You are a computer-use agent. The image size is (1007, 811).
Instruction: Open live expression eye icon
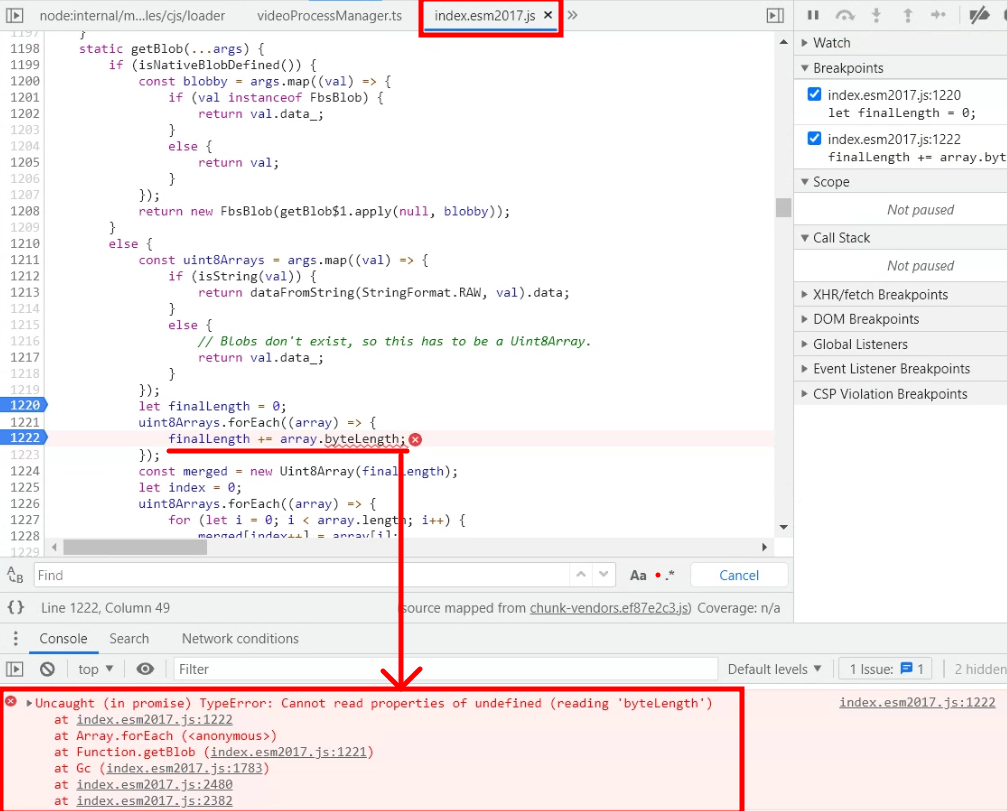[145, 669]
